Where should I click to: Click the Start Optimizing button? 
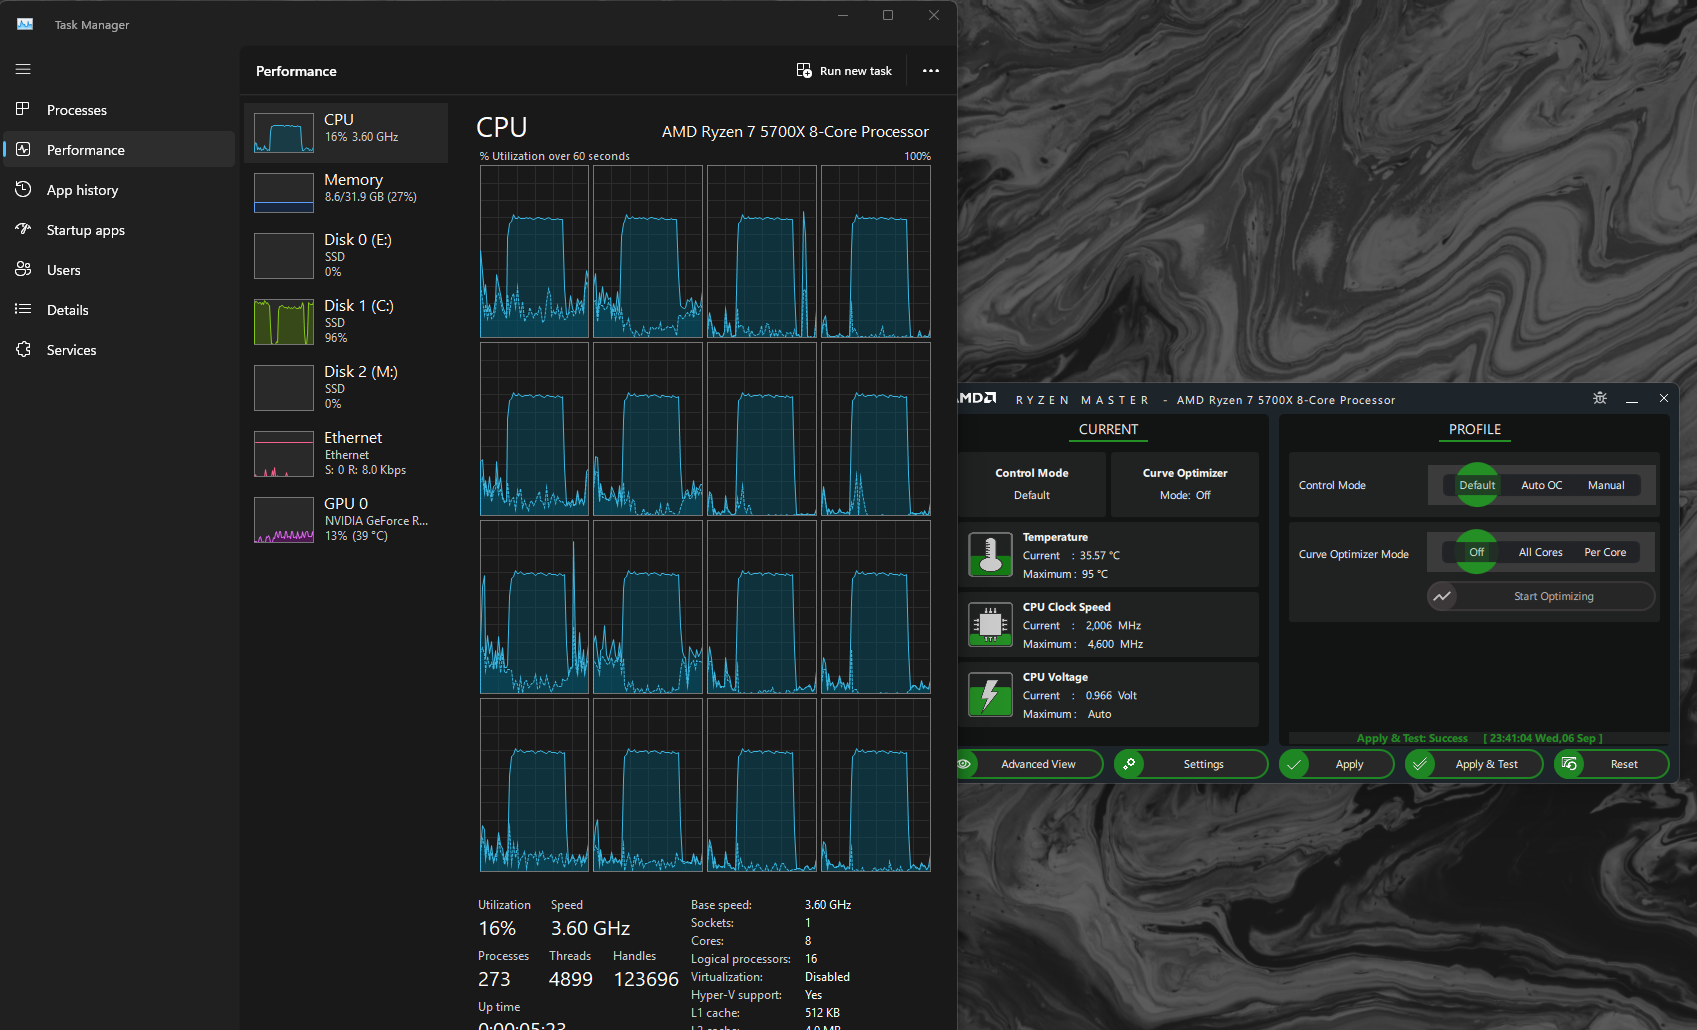pos(1541,596)
